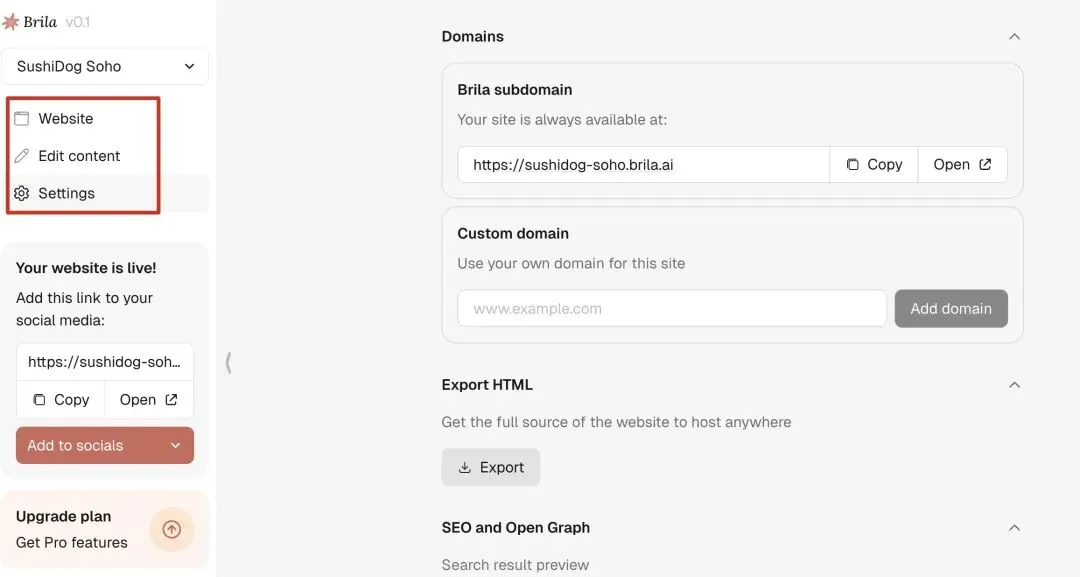Expand the Add to socials dropdown

tap(175, 446)
